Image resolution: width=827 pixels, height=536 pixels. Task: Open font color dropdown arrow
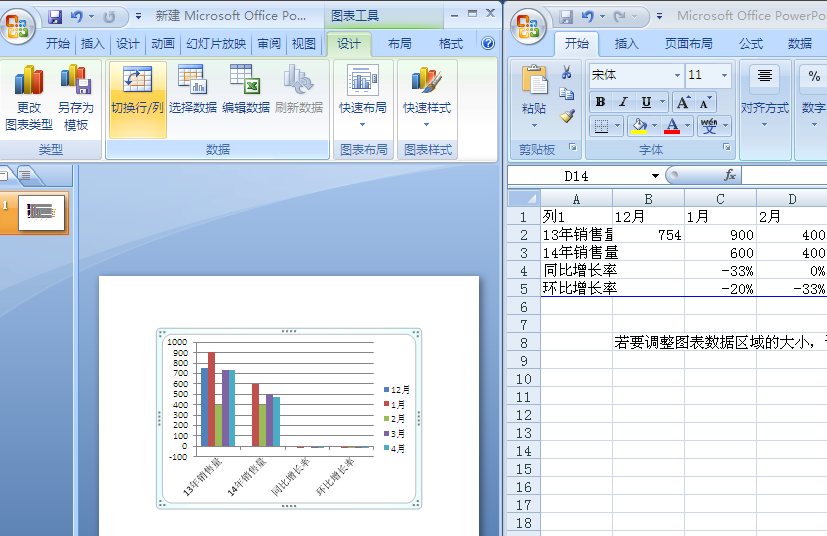point(687,126)
